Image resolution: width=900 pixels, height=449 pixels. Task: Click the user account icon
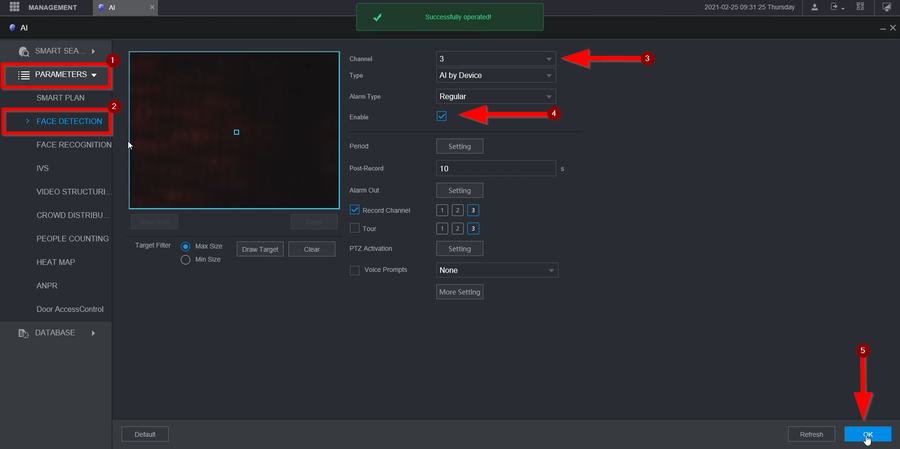click(814, 7)
